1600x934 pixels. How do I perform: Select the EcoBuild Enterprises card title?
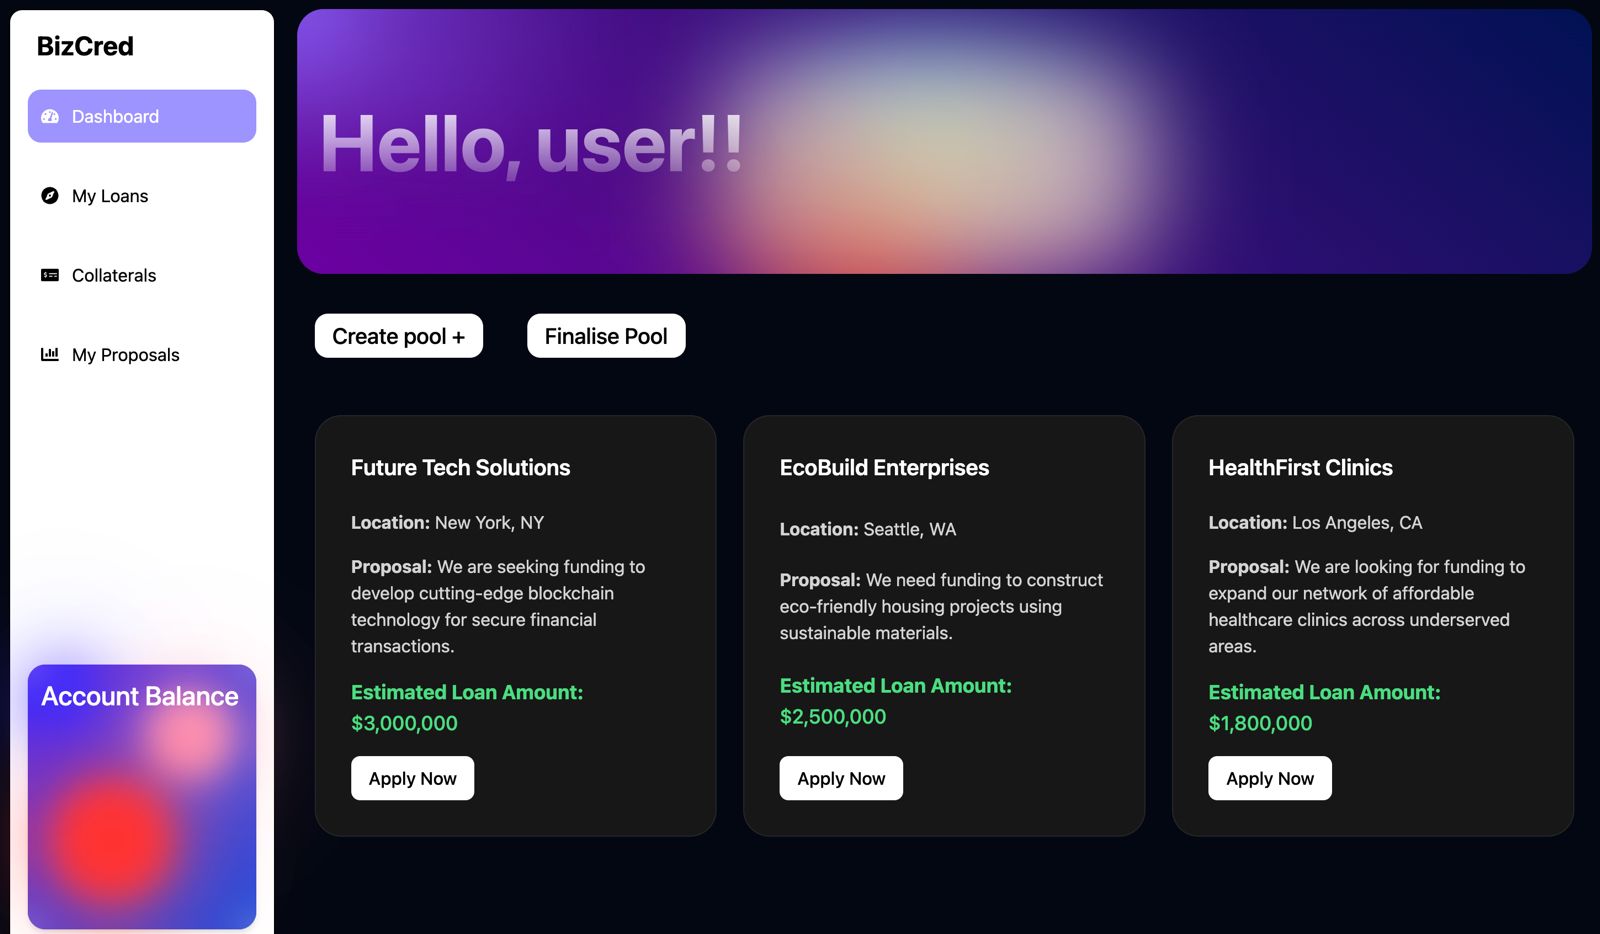tap(884, 467)
